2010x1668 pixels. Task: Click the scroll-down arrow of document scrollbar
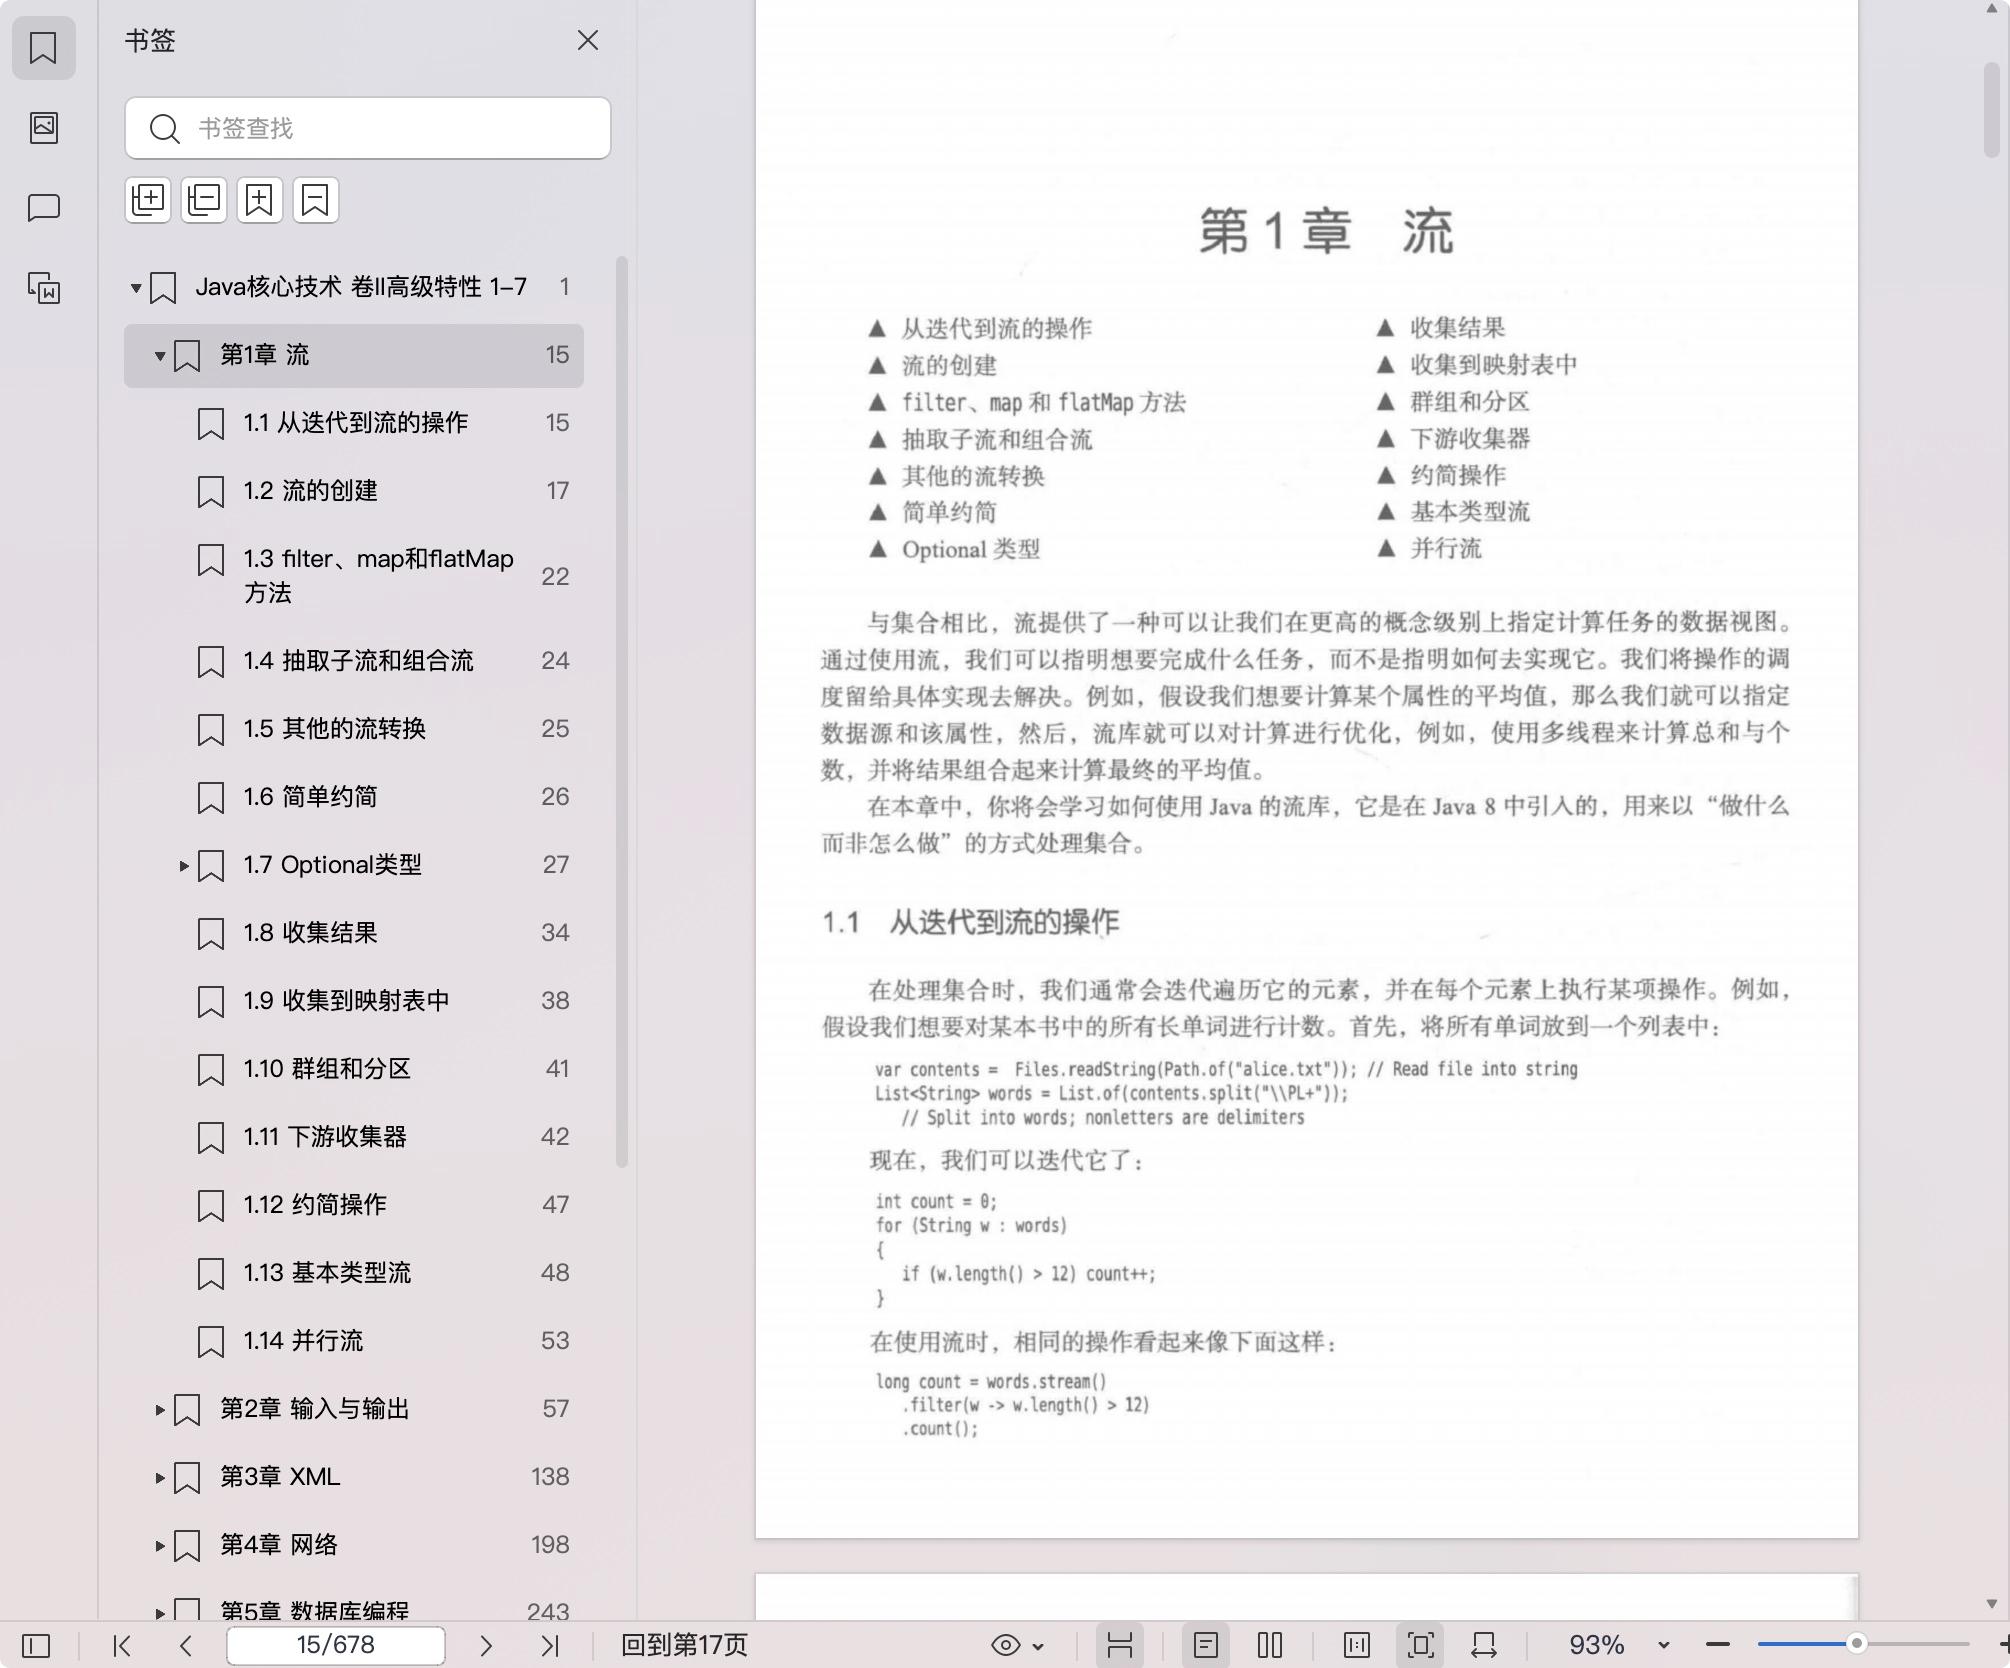(x=1992, y=1604)
